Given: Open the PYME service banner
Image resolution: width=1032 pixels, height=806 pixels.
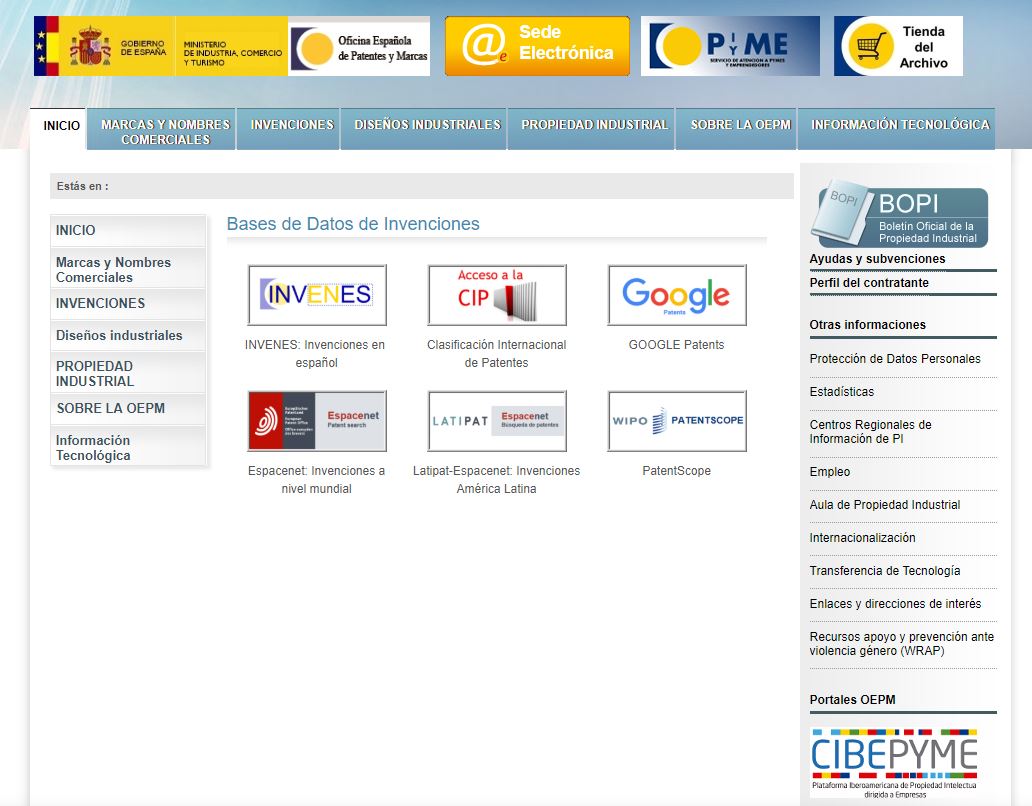Looking at the screenshot, I should pos(731,46).
